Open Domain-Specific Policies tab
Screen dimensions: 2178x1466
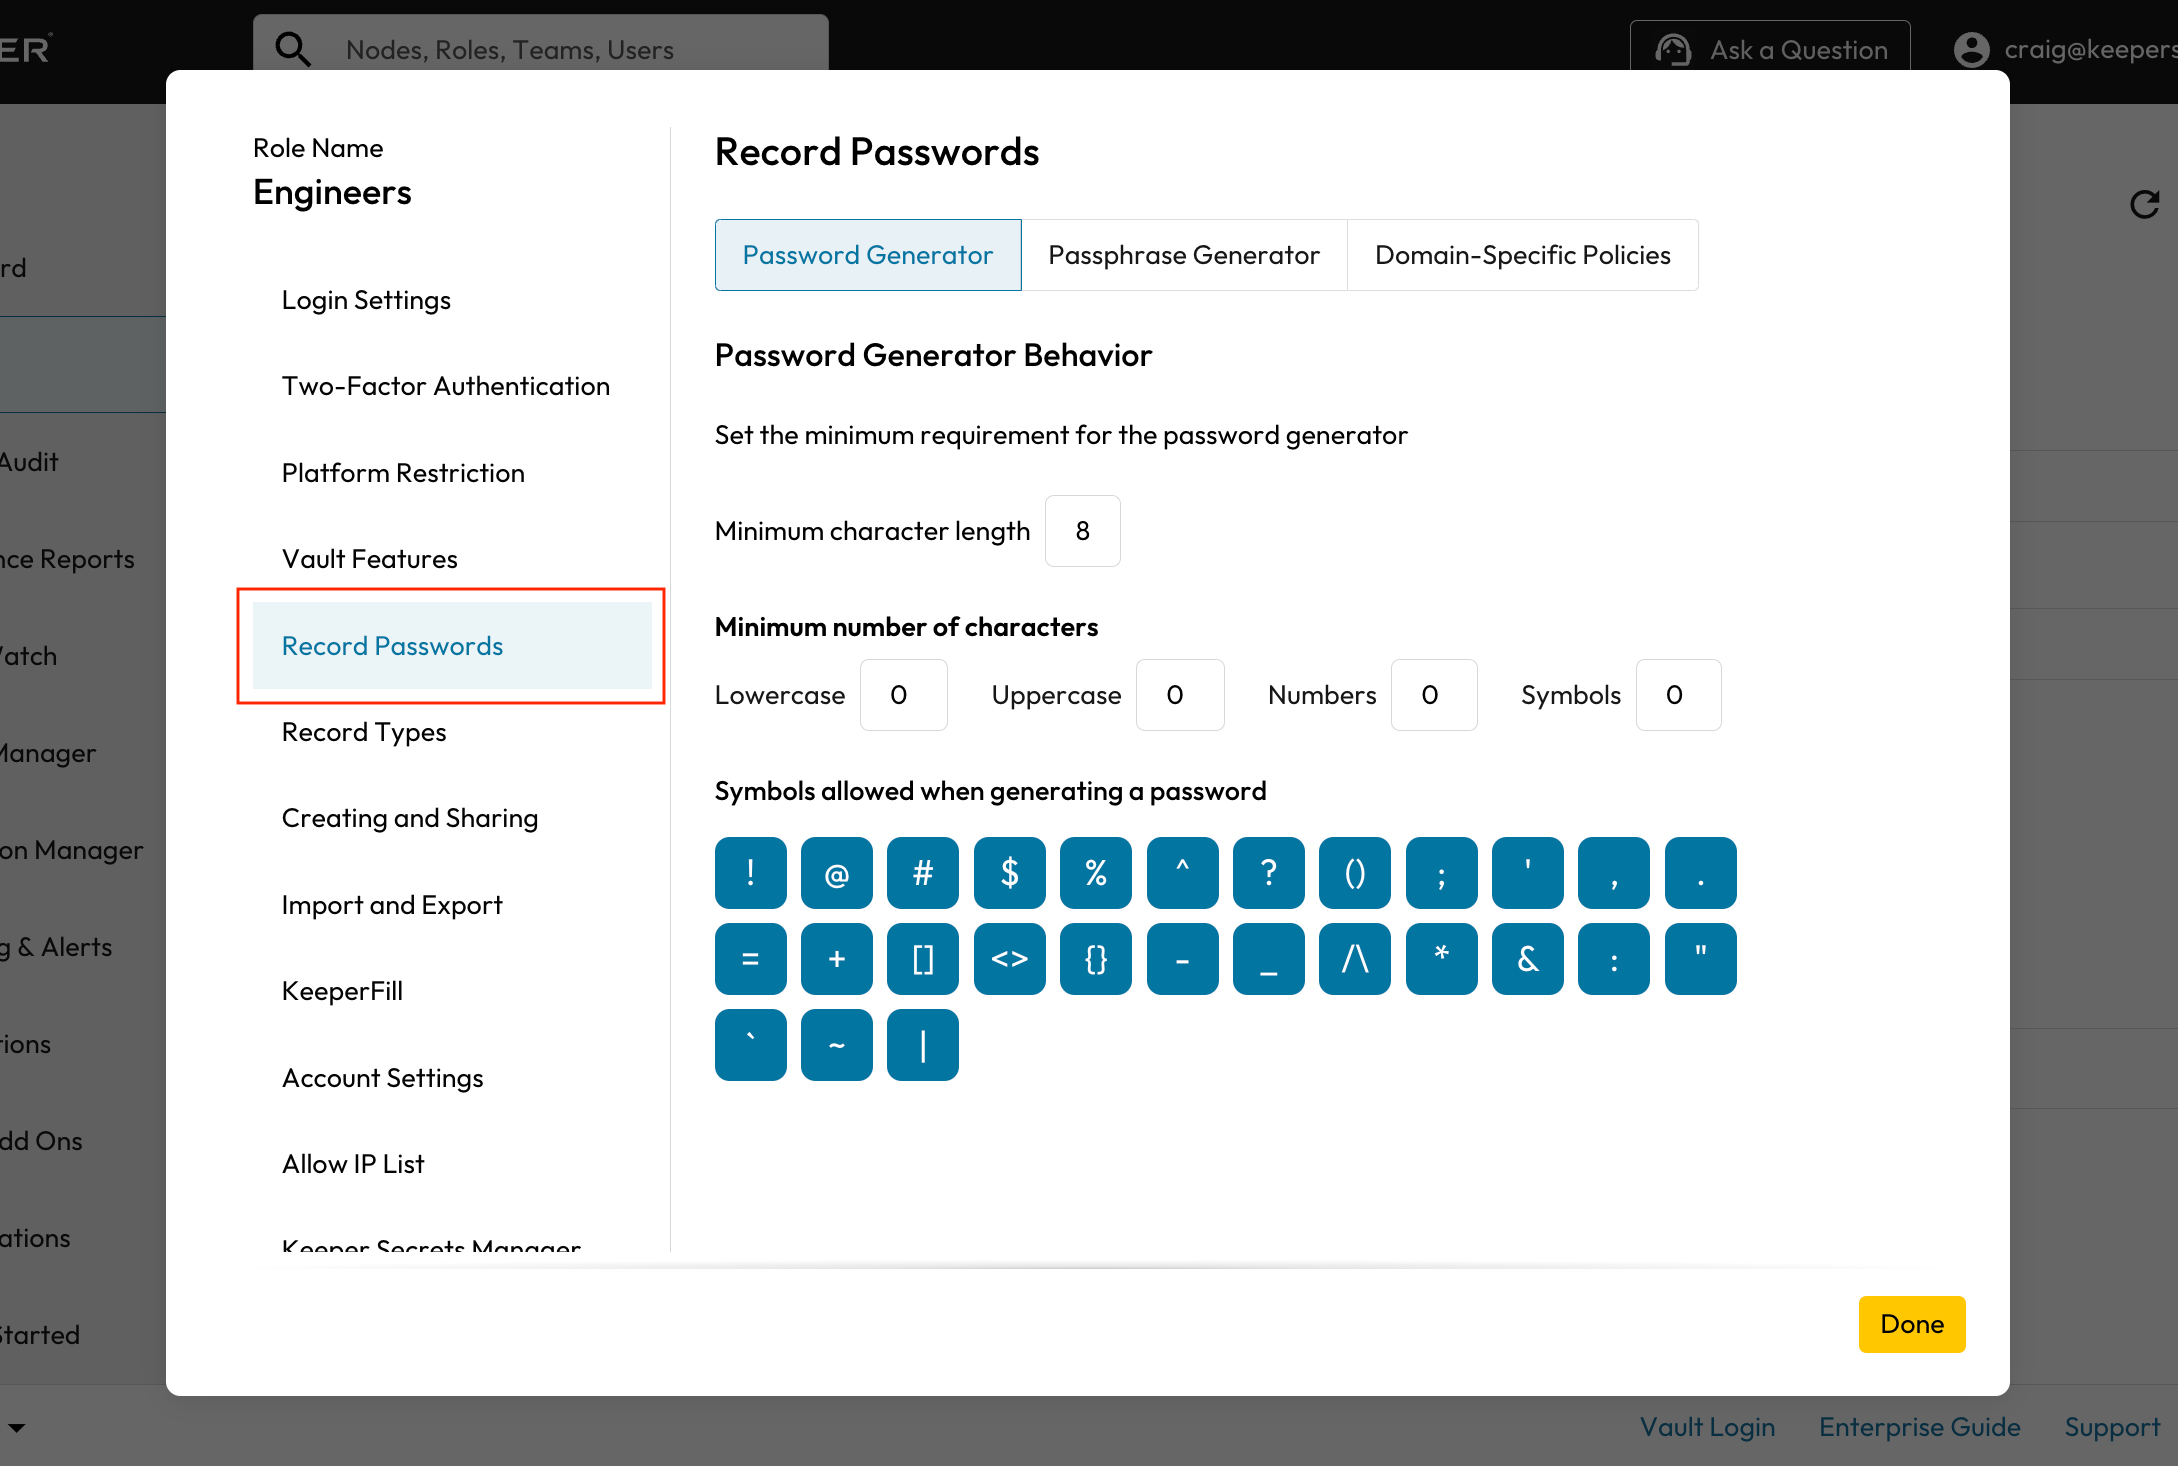tap(1522, 255)
